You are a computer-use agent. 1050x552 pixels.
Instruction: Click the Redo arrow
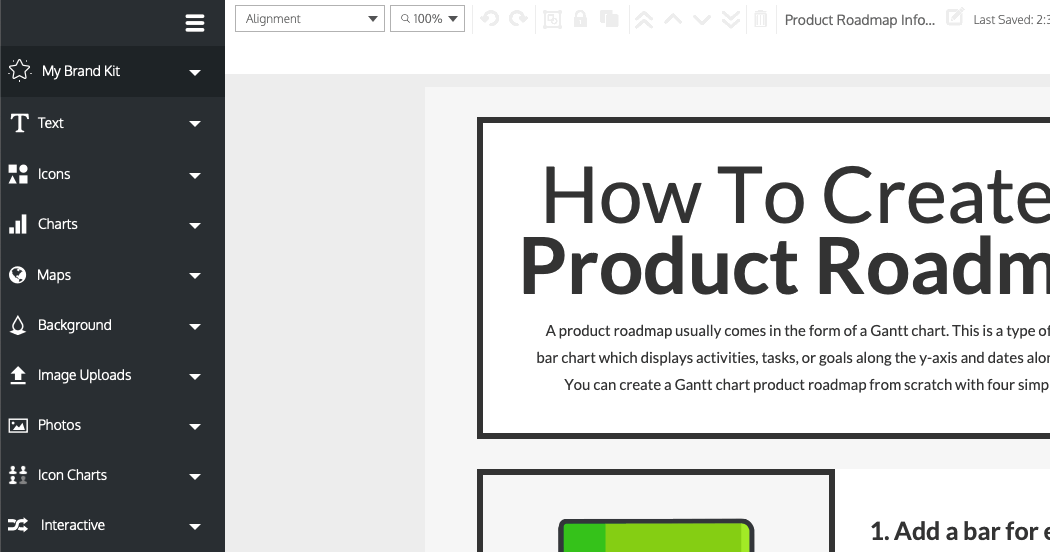pyautogui.click(x=518, y=19)
